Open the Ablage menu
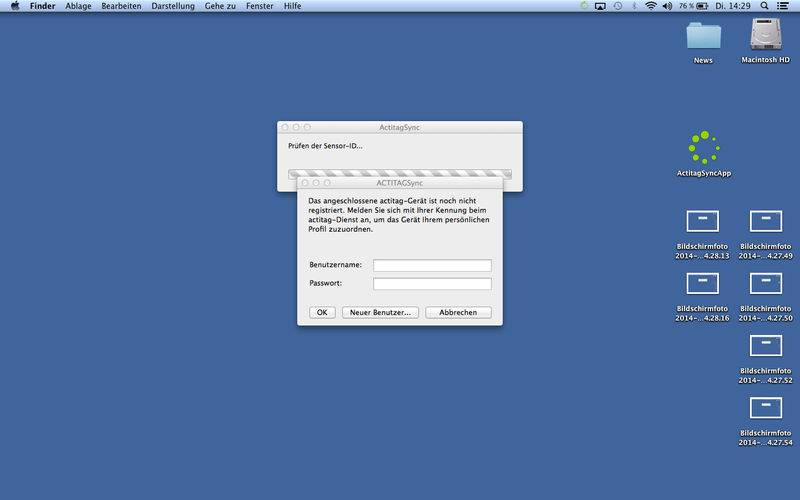 click(78, 6)
